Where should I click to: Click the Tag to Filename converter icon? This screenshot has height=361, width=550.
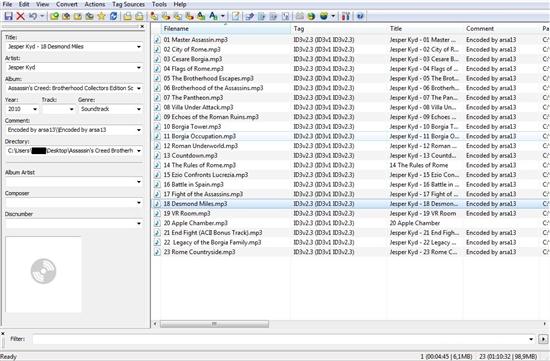pyautogui.click(x=154, y=16)
